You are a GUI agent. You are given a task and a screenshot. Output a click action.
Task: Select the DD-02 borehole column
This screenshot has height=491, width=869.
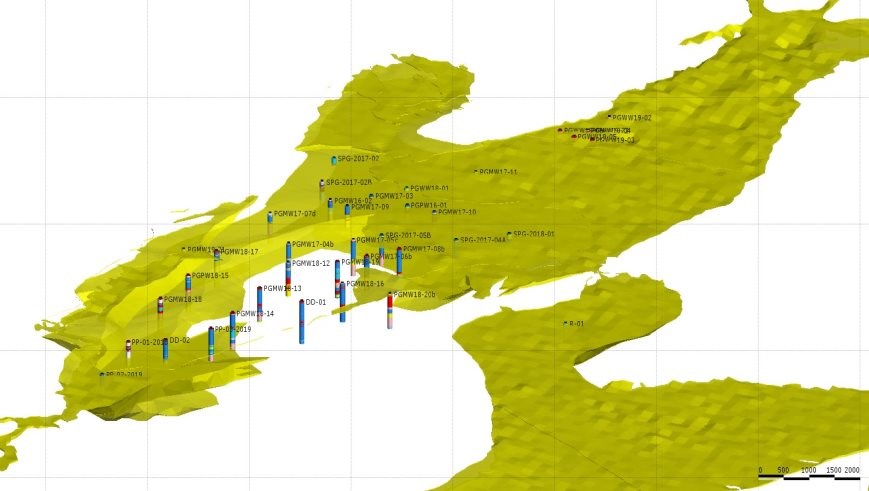[x=166, y=347]
